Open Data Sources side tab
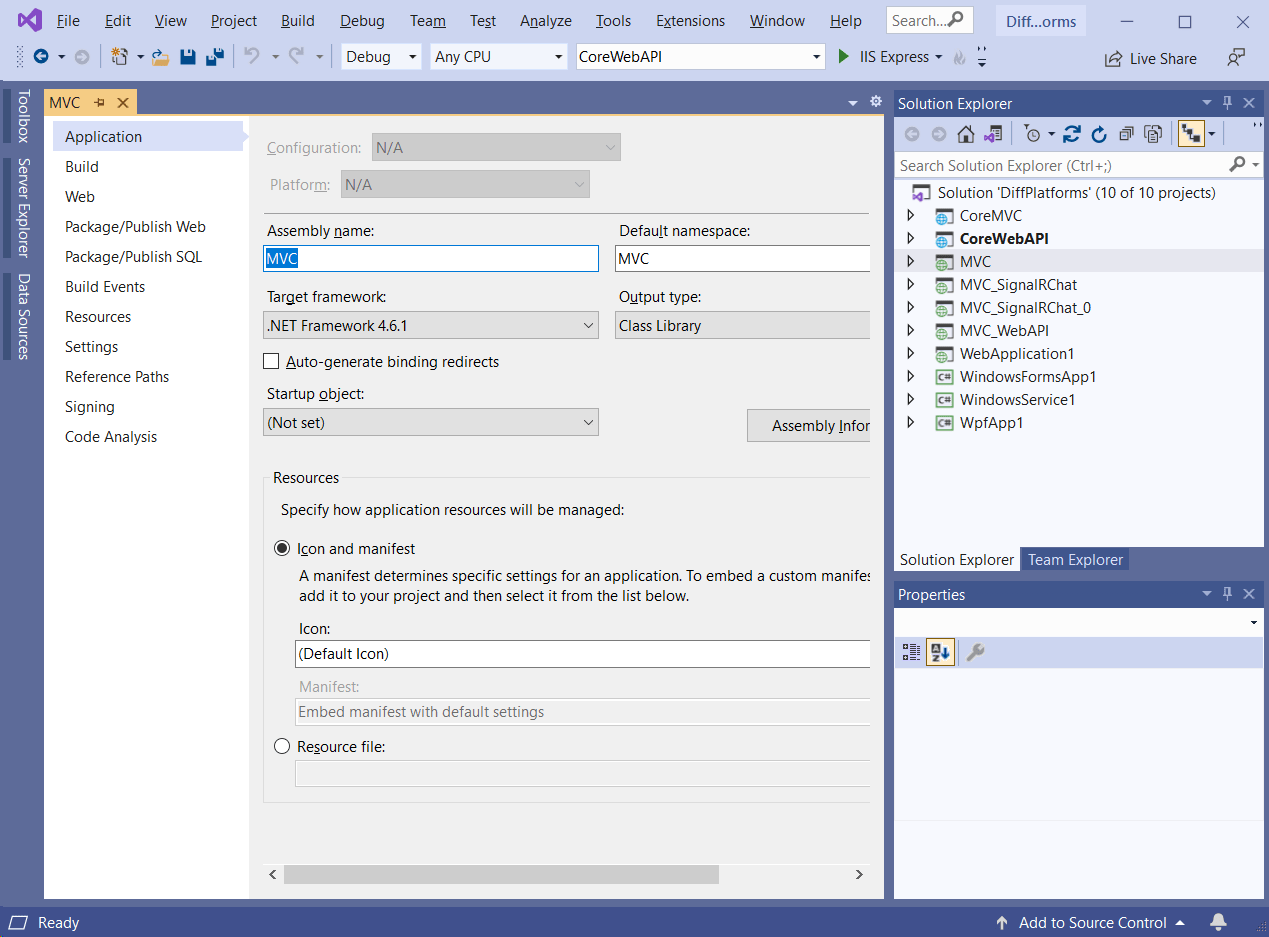 [22, 316]
